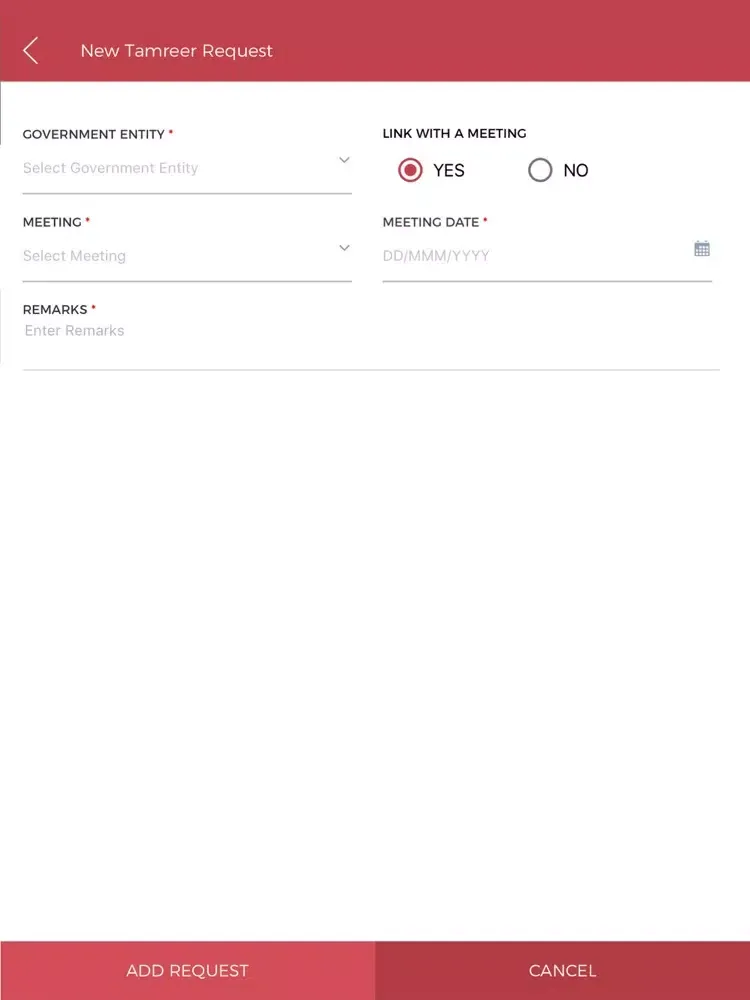Viewport: 750px width, 1000px height.
Task: Click the LINK WITH A MEETING label
Action: [454, 134]
